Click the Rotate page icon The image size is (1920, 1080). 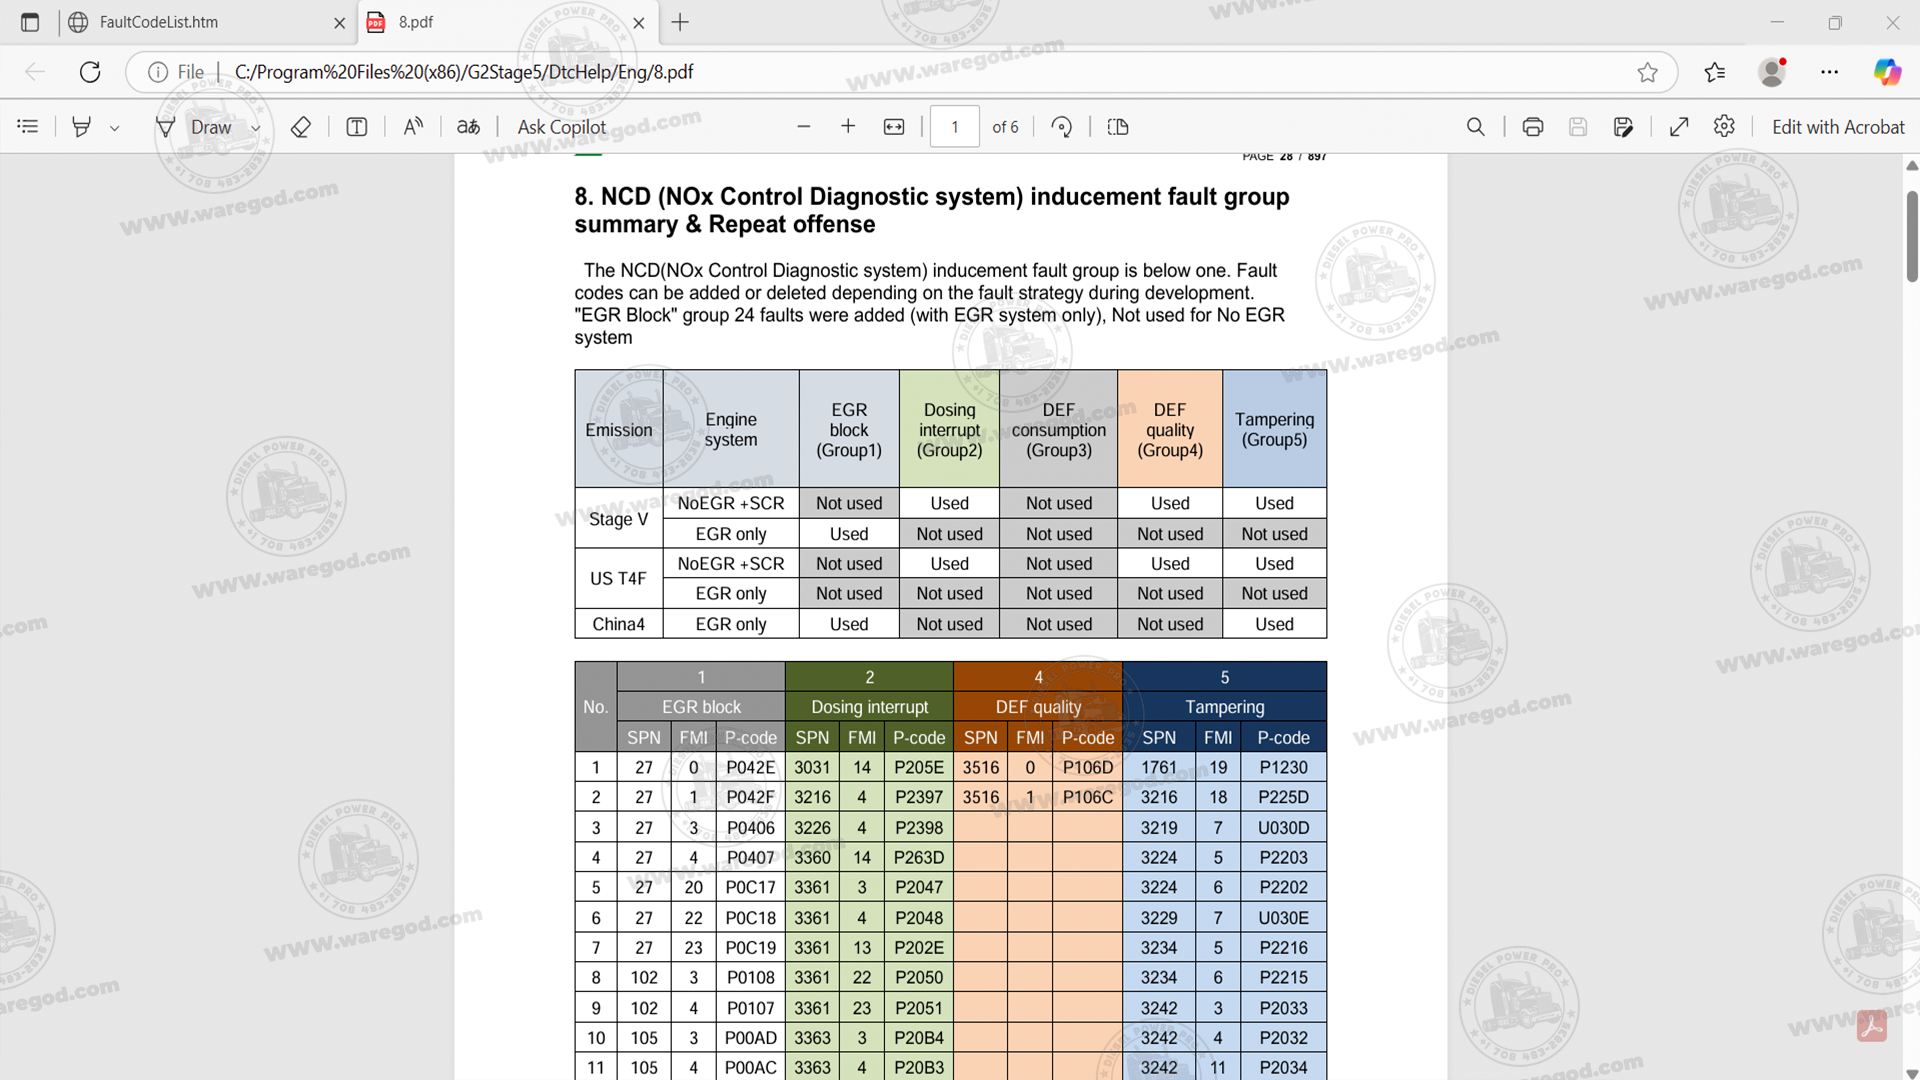click(x=1062, y=127)
